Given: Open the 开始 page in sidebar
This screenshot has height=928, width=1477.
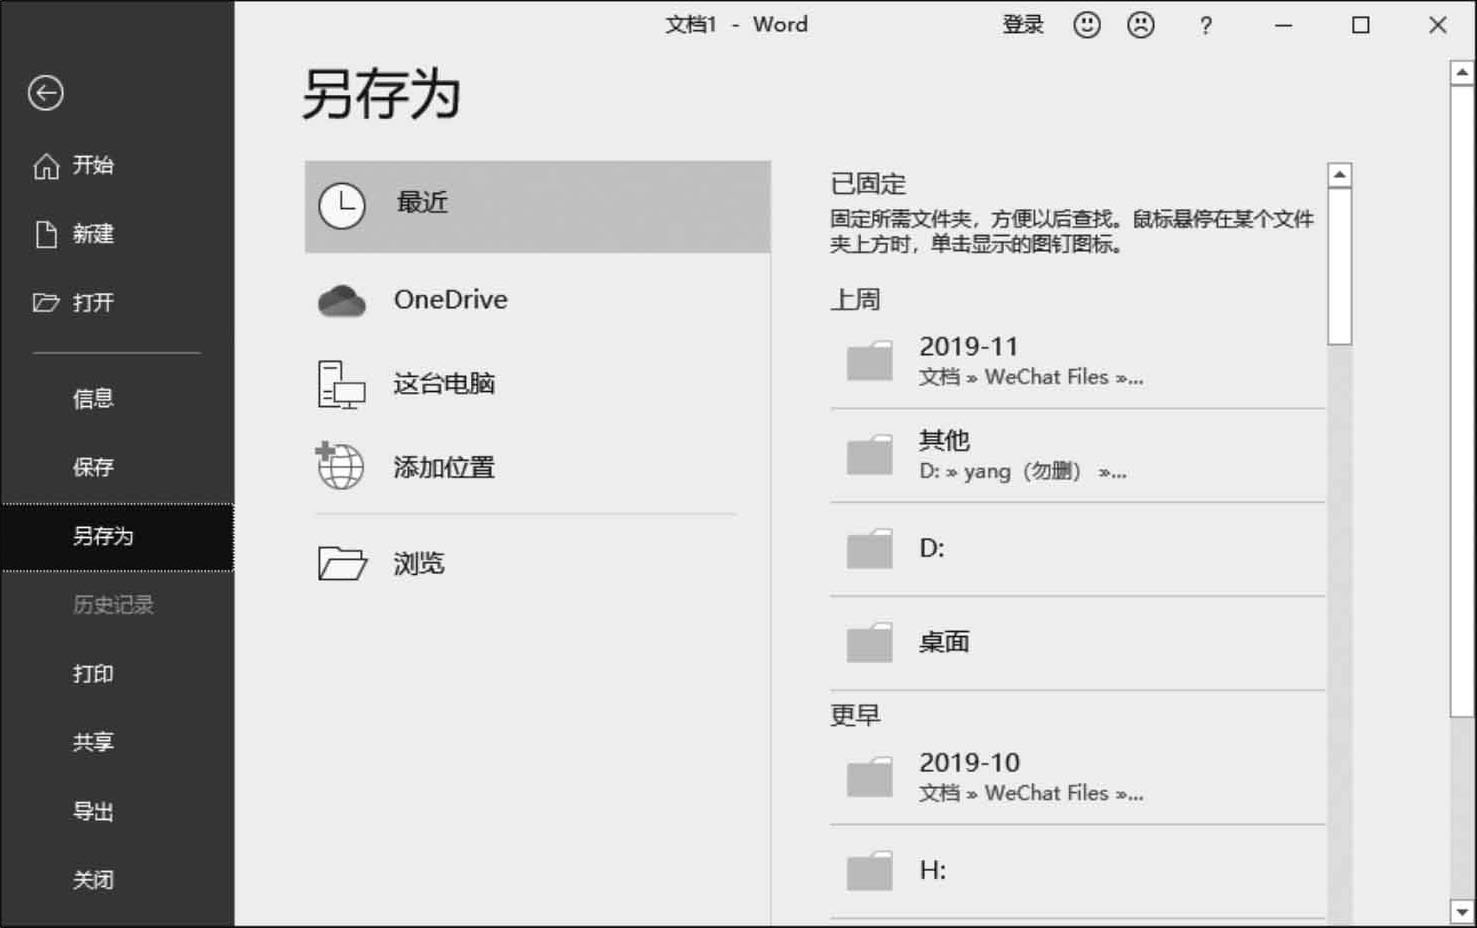Looking at the screenshot, I should coord(93,165).
